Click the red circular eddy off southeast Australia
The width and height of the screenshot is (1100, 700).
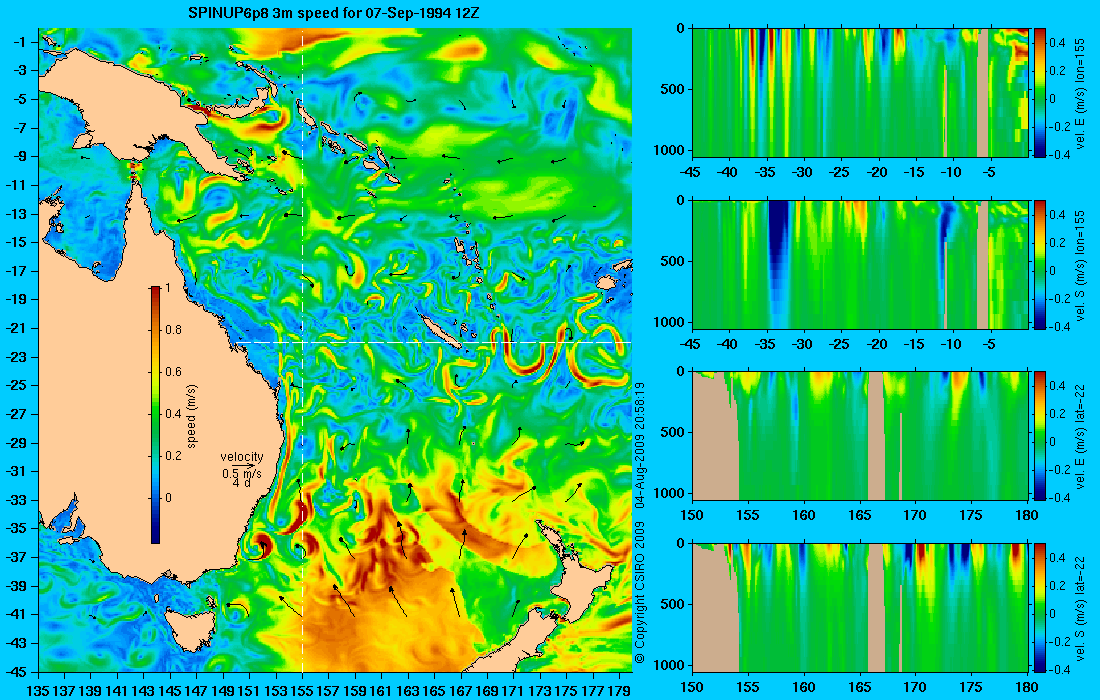(x=262, y=545)
